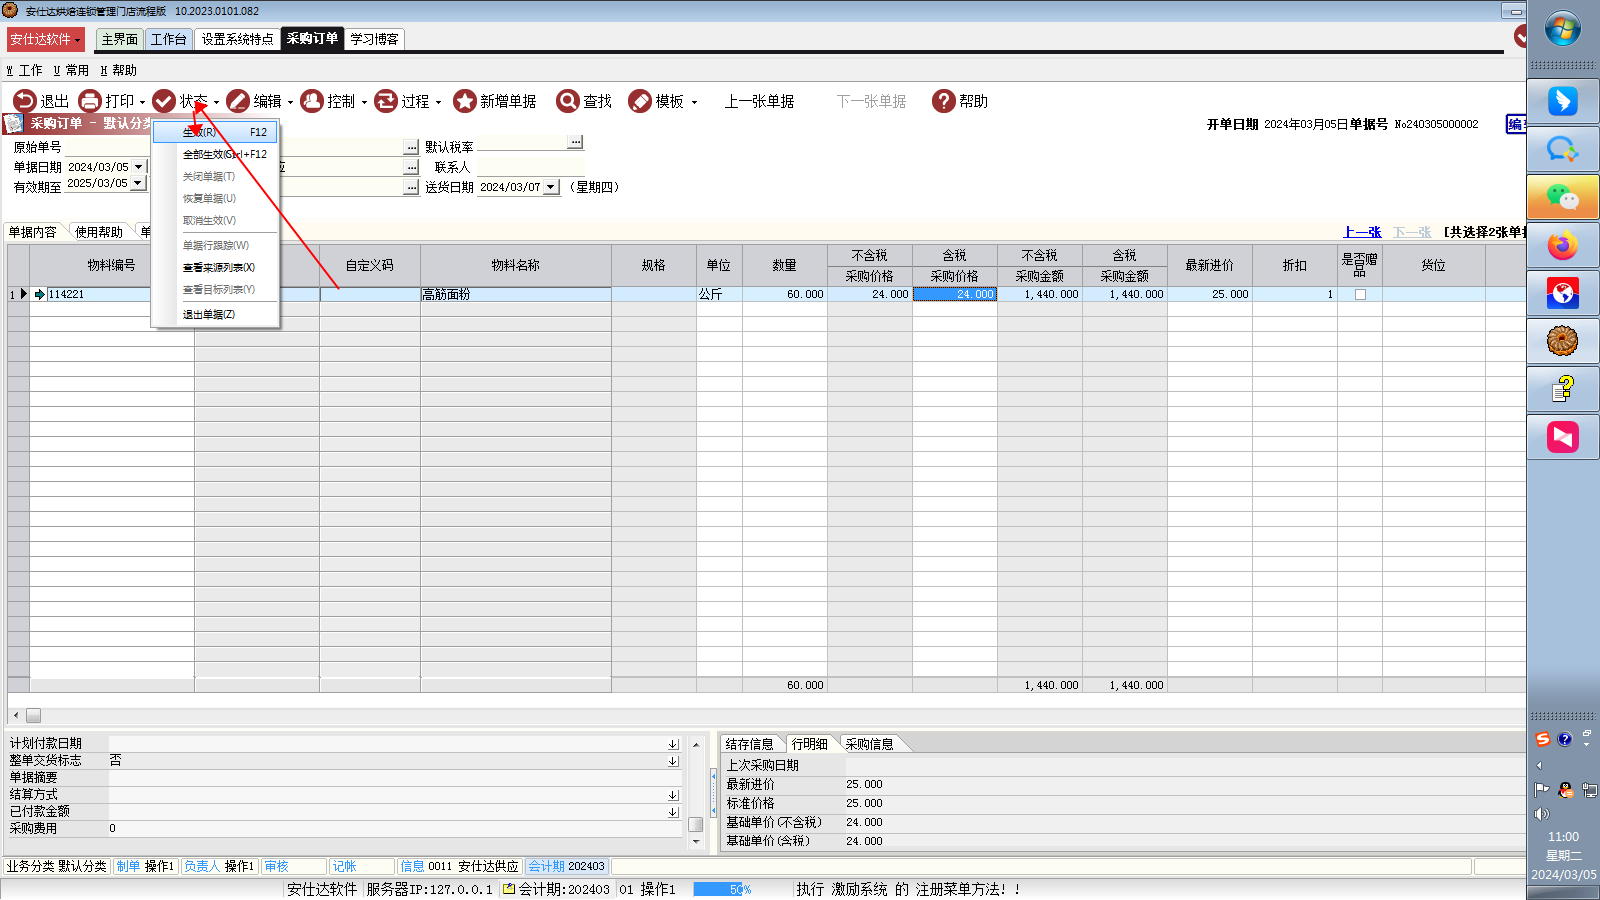This screenshot has width=1600, height=900.
Task: Choose 查看来源列表(X) from the menu
Action: [x=216, y=267]
